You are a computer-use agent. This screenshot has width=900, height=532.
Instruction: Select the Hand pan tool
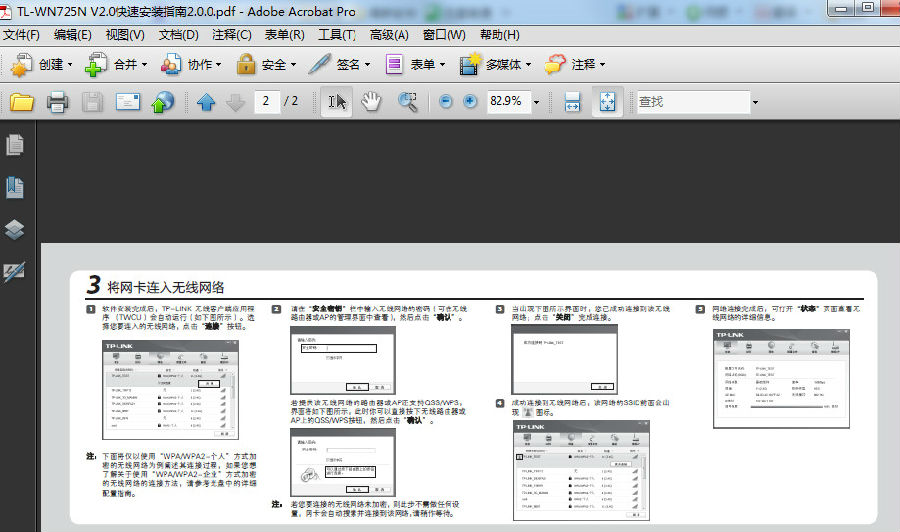(x=371, y=102)
